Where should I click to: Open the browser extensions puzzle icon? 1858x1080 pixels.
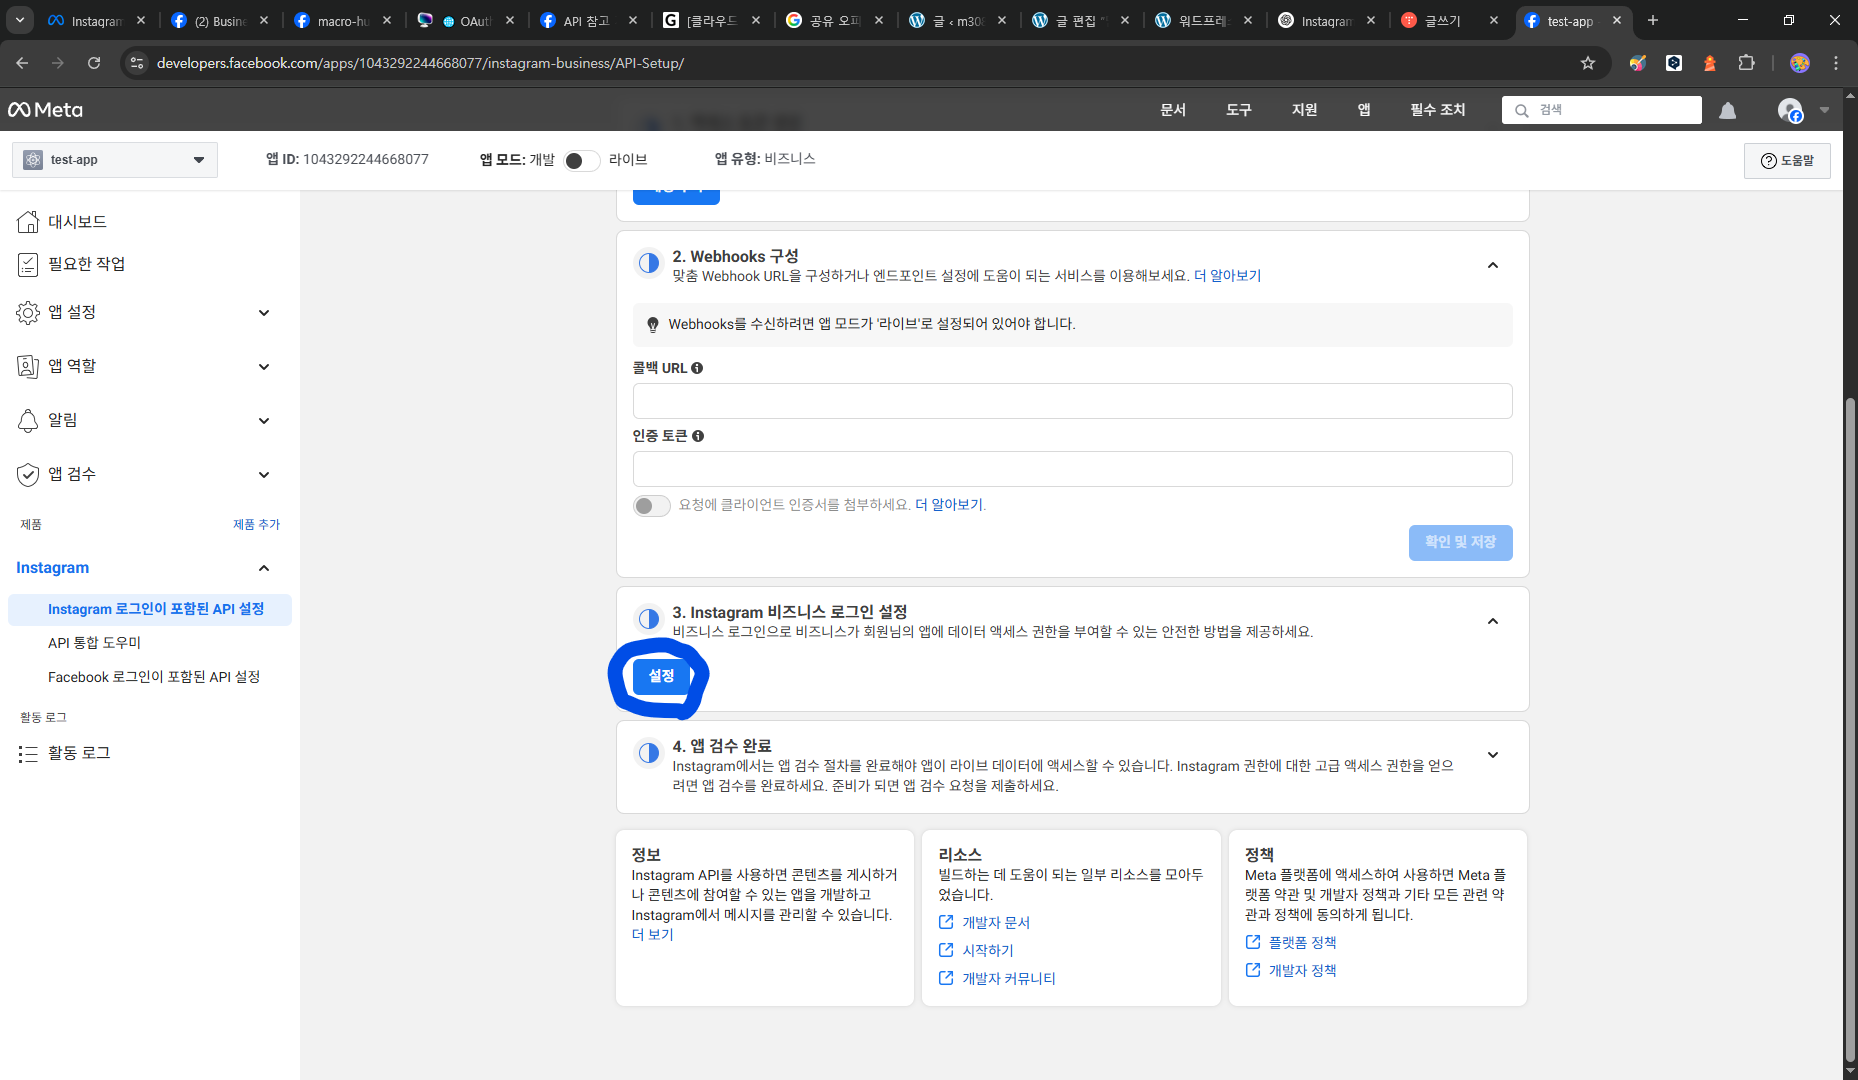pos(1746,63)
